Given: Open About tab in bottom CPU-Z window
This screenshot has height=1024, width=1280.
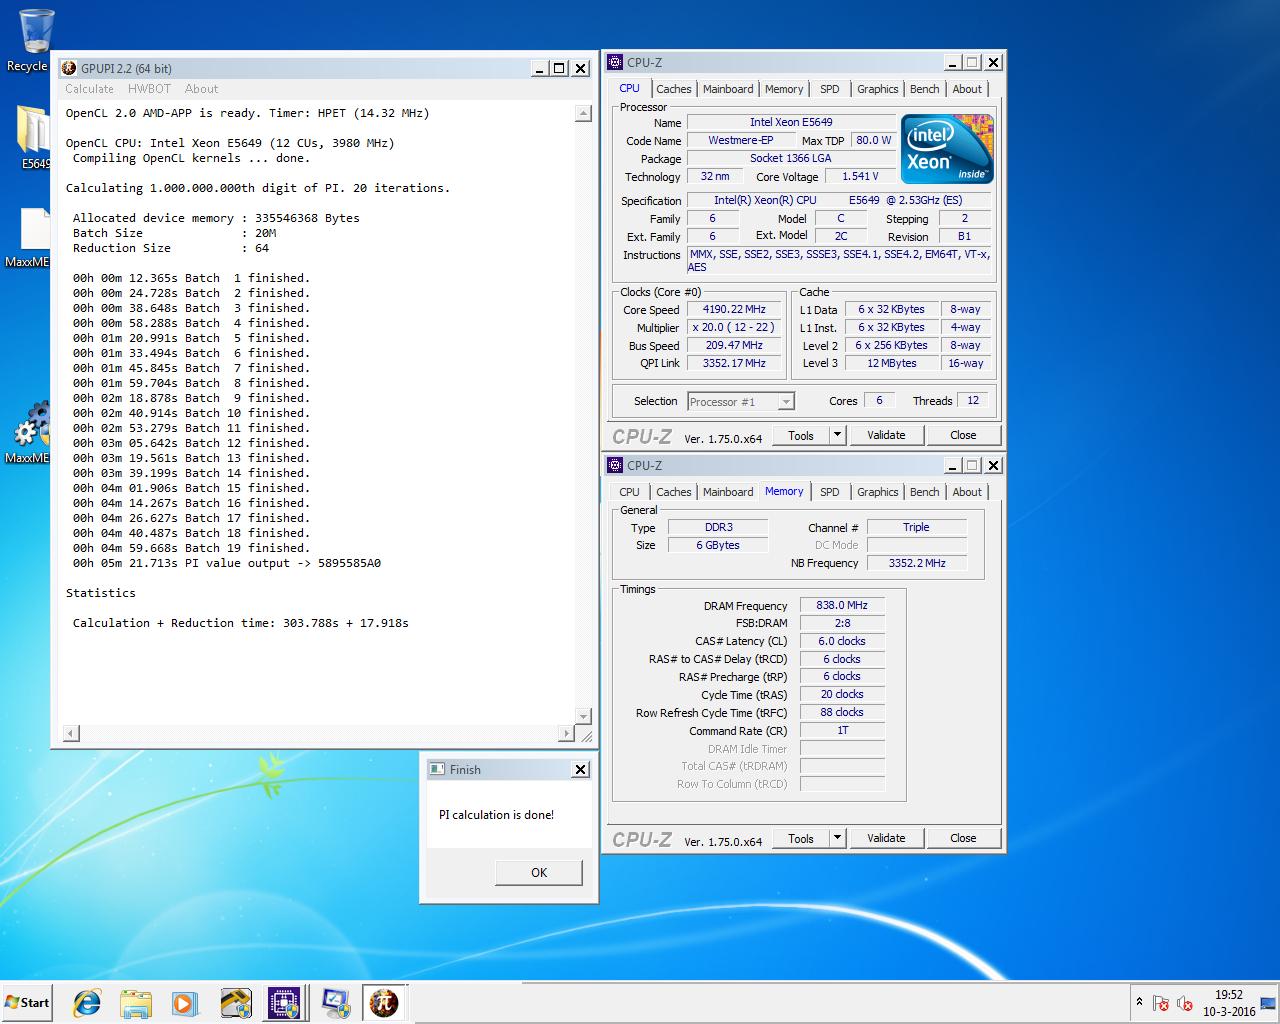Looking at the screenshot, I should (x=967, y=492).
